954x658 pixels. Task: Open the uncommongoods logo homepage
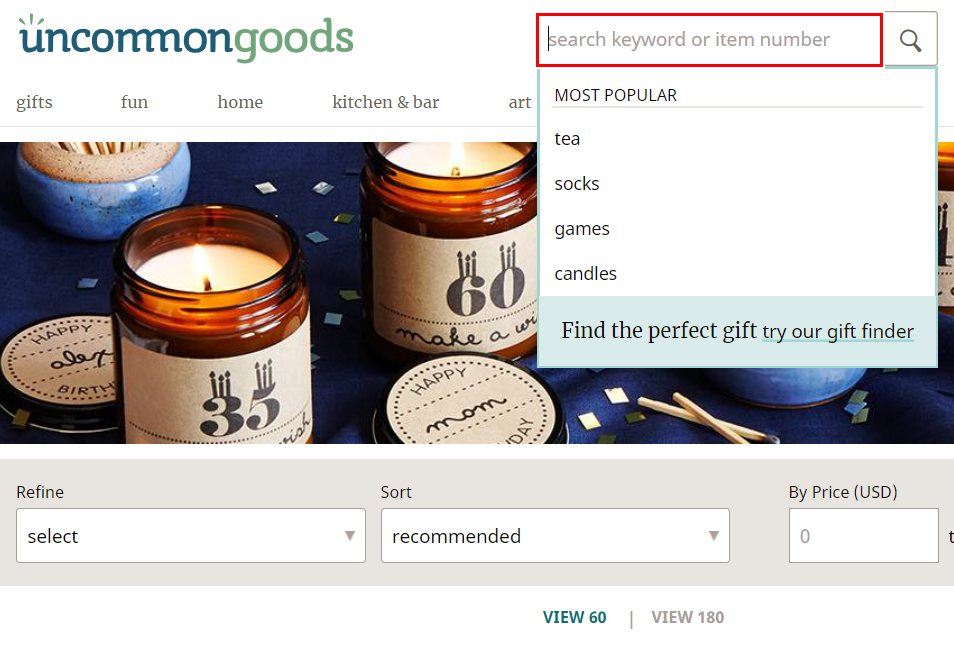coord(186,38)
